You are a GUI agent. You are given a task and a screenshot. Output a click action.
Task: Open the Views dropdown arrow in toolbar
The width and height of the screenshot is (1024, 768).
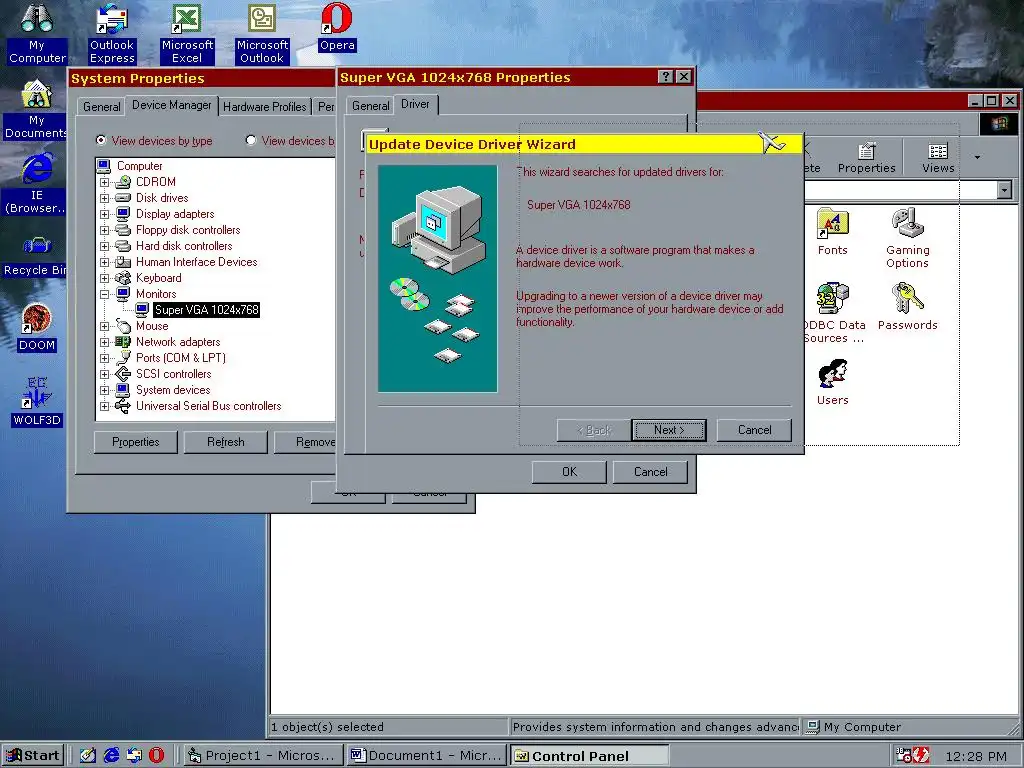click(x=977, y=157)
